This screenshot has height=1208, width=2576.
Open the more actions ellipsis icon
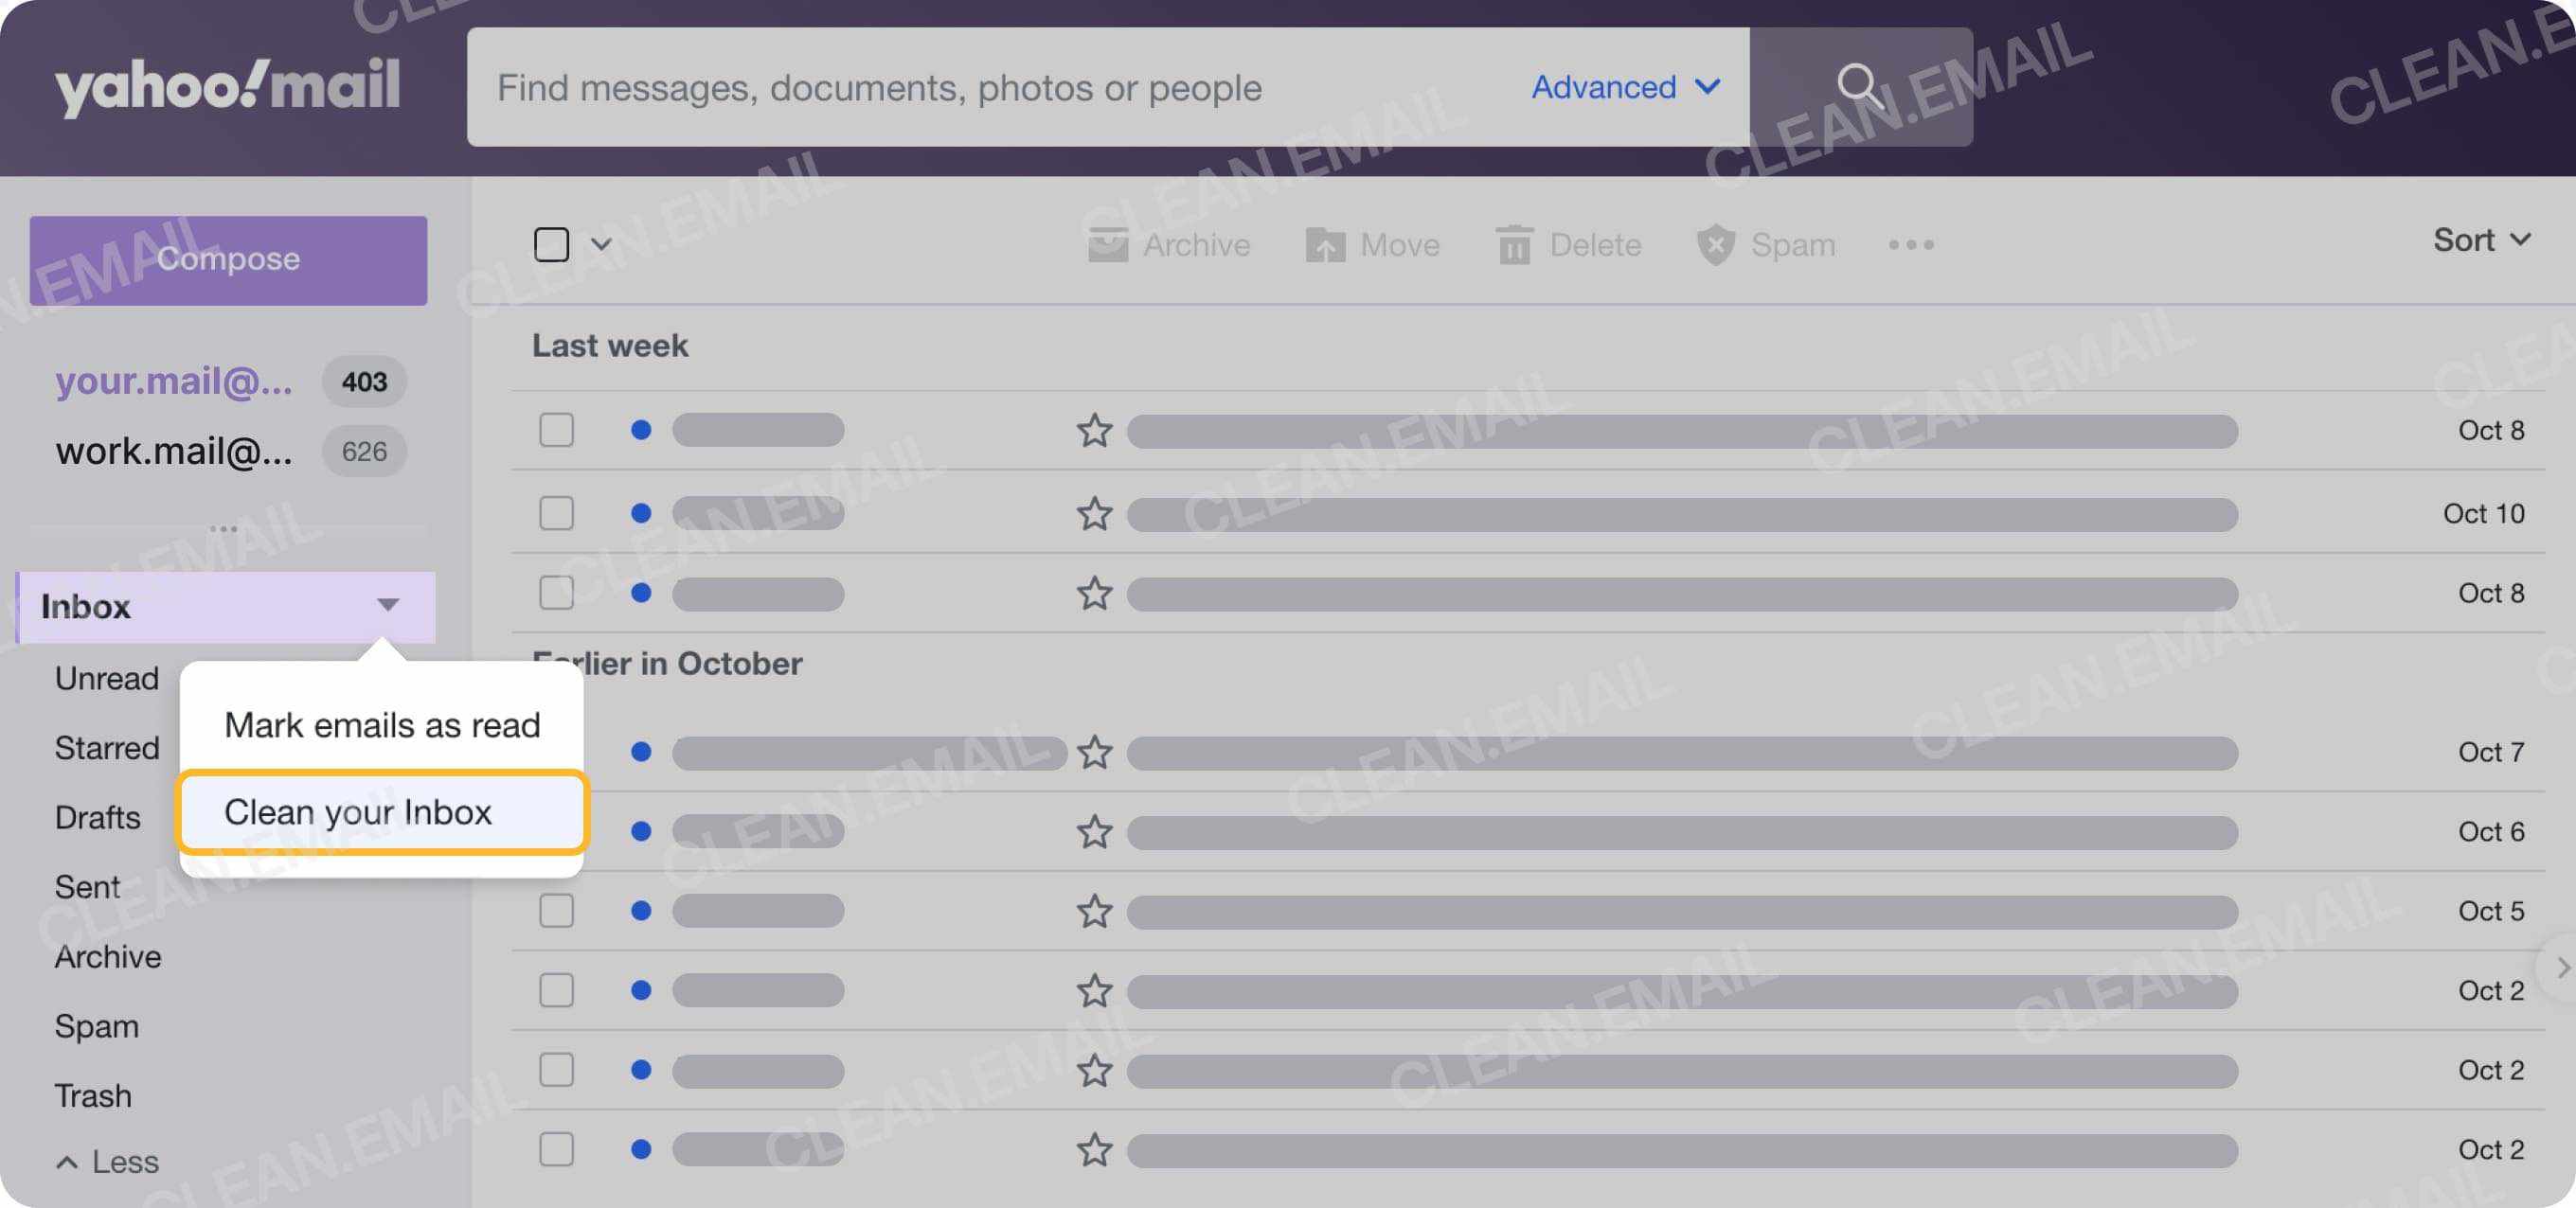click(x=1911, y=244)
